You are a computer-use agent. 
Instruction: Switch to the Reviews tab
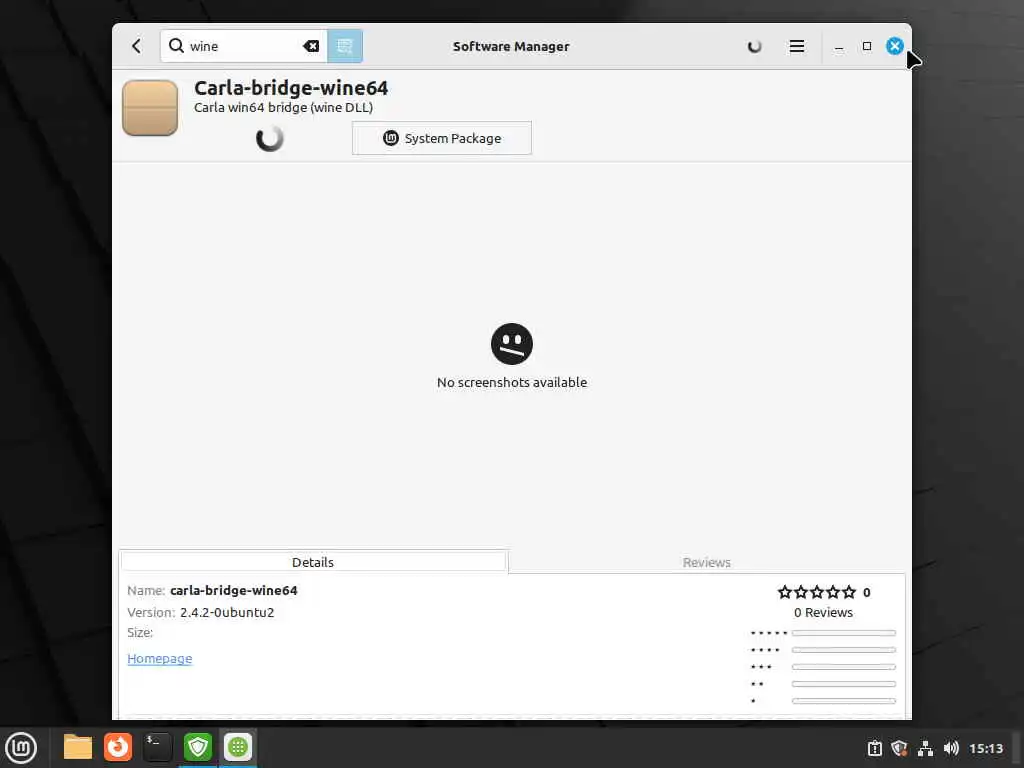coord(707,562)
